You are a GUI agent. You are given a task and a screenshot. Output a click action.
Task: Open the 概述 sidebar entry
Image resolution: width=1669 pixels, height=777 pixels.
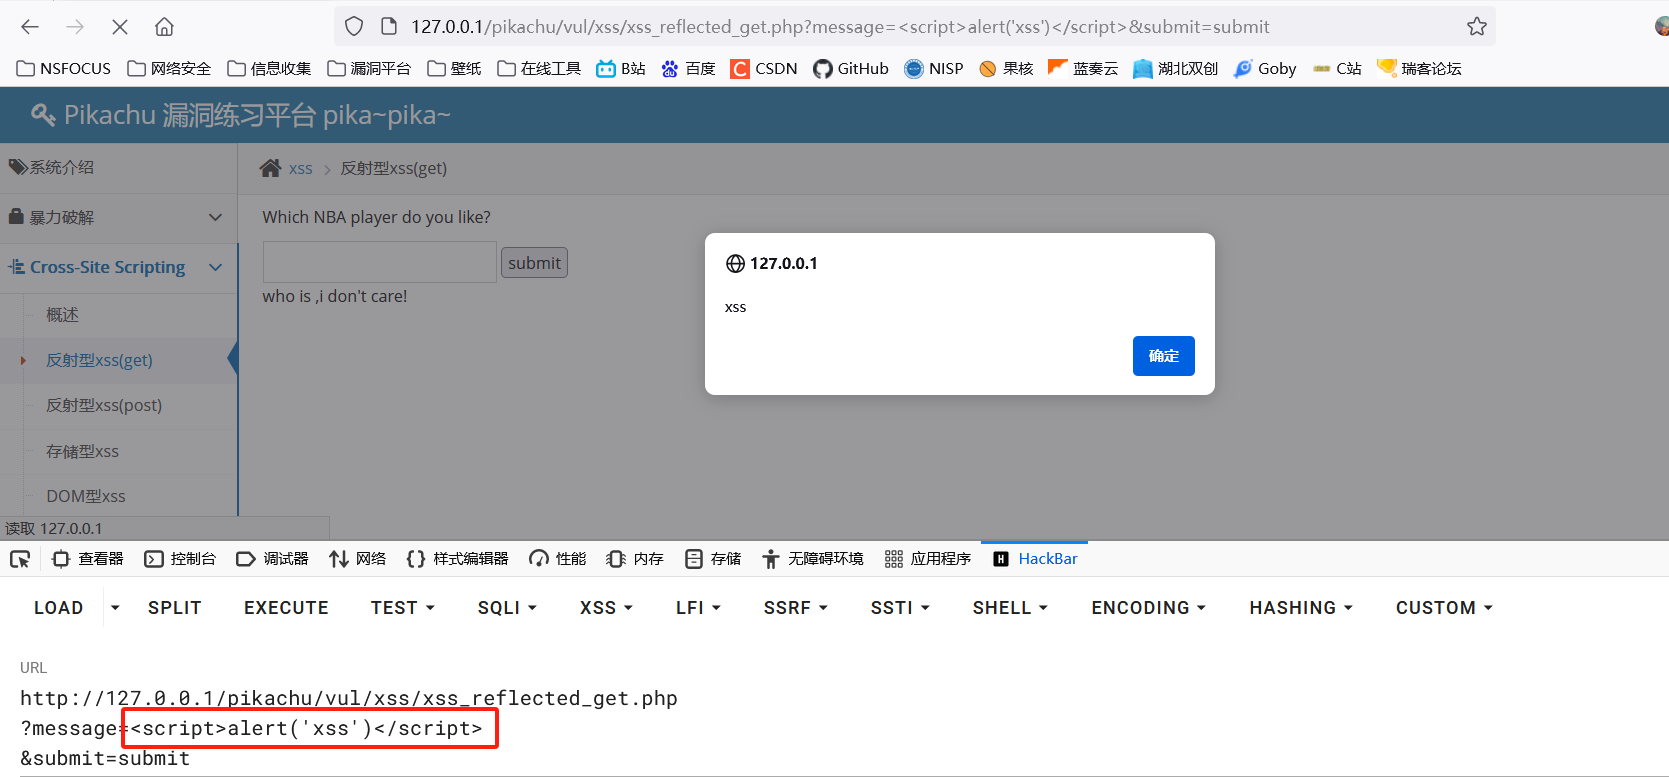coord(62,315)
